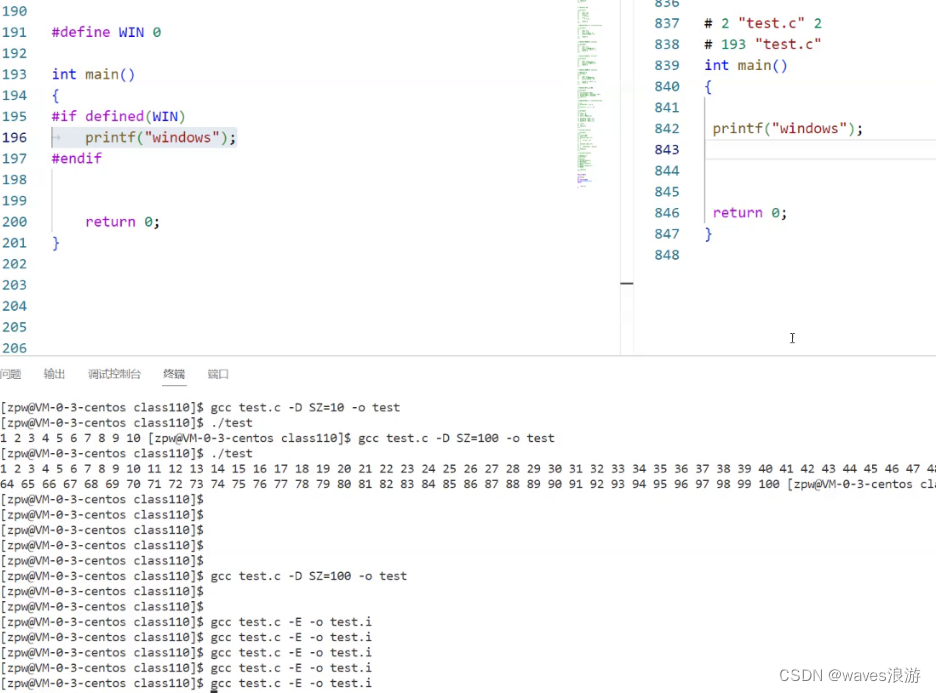Click line number 191 in left editor
Image resolution: width=936 pixels, height=693 pixels.
pos(14,32)
